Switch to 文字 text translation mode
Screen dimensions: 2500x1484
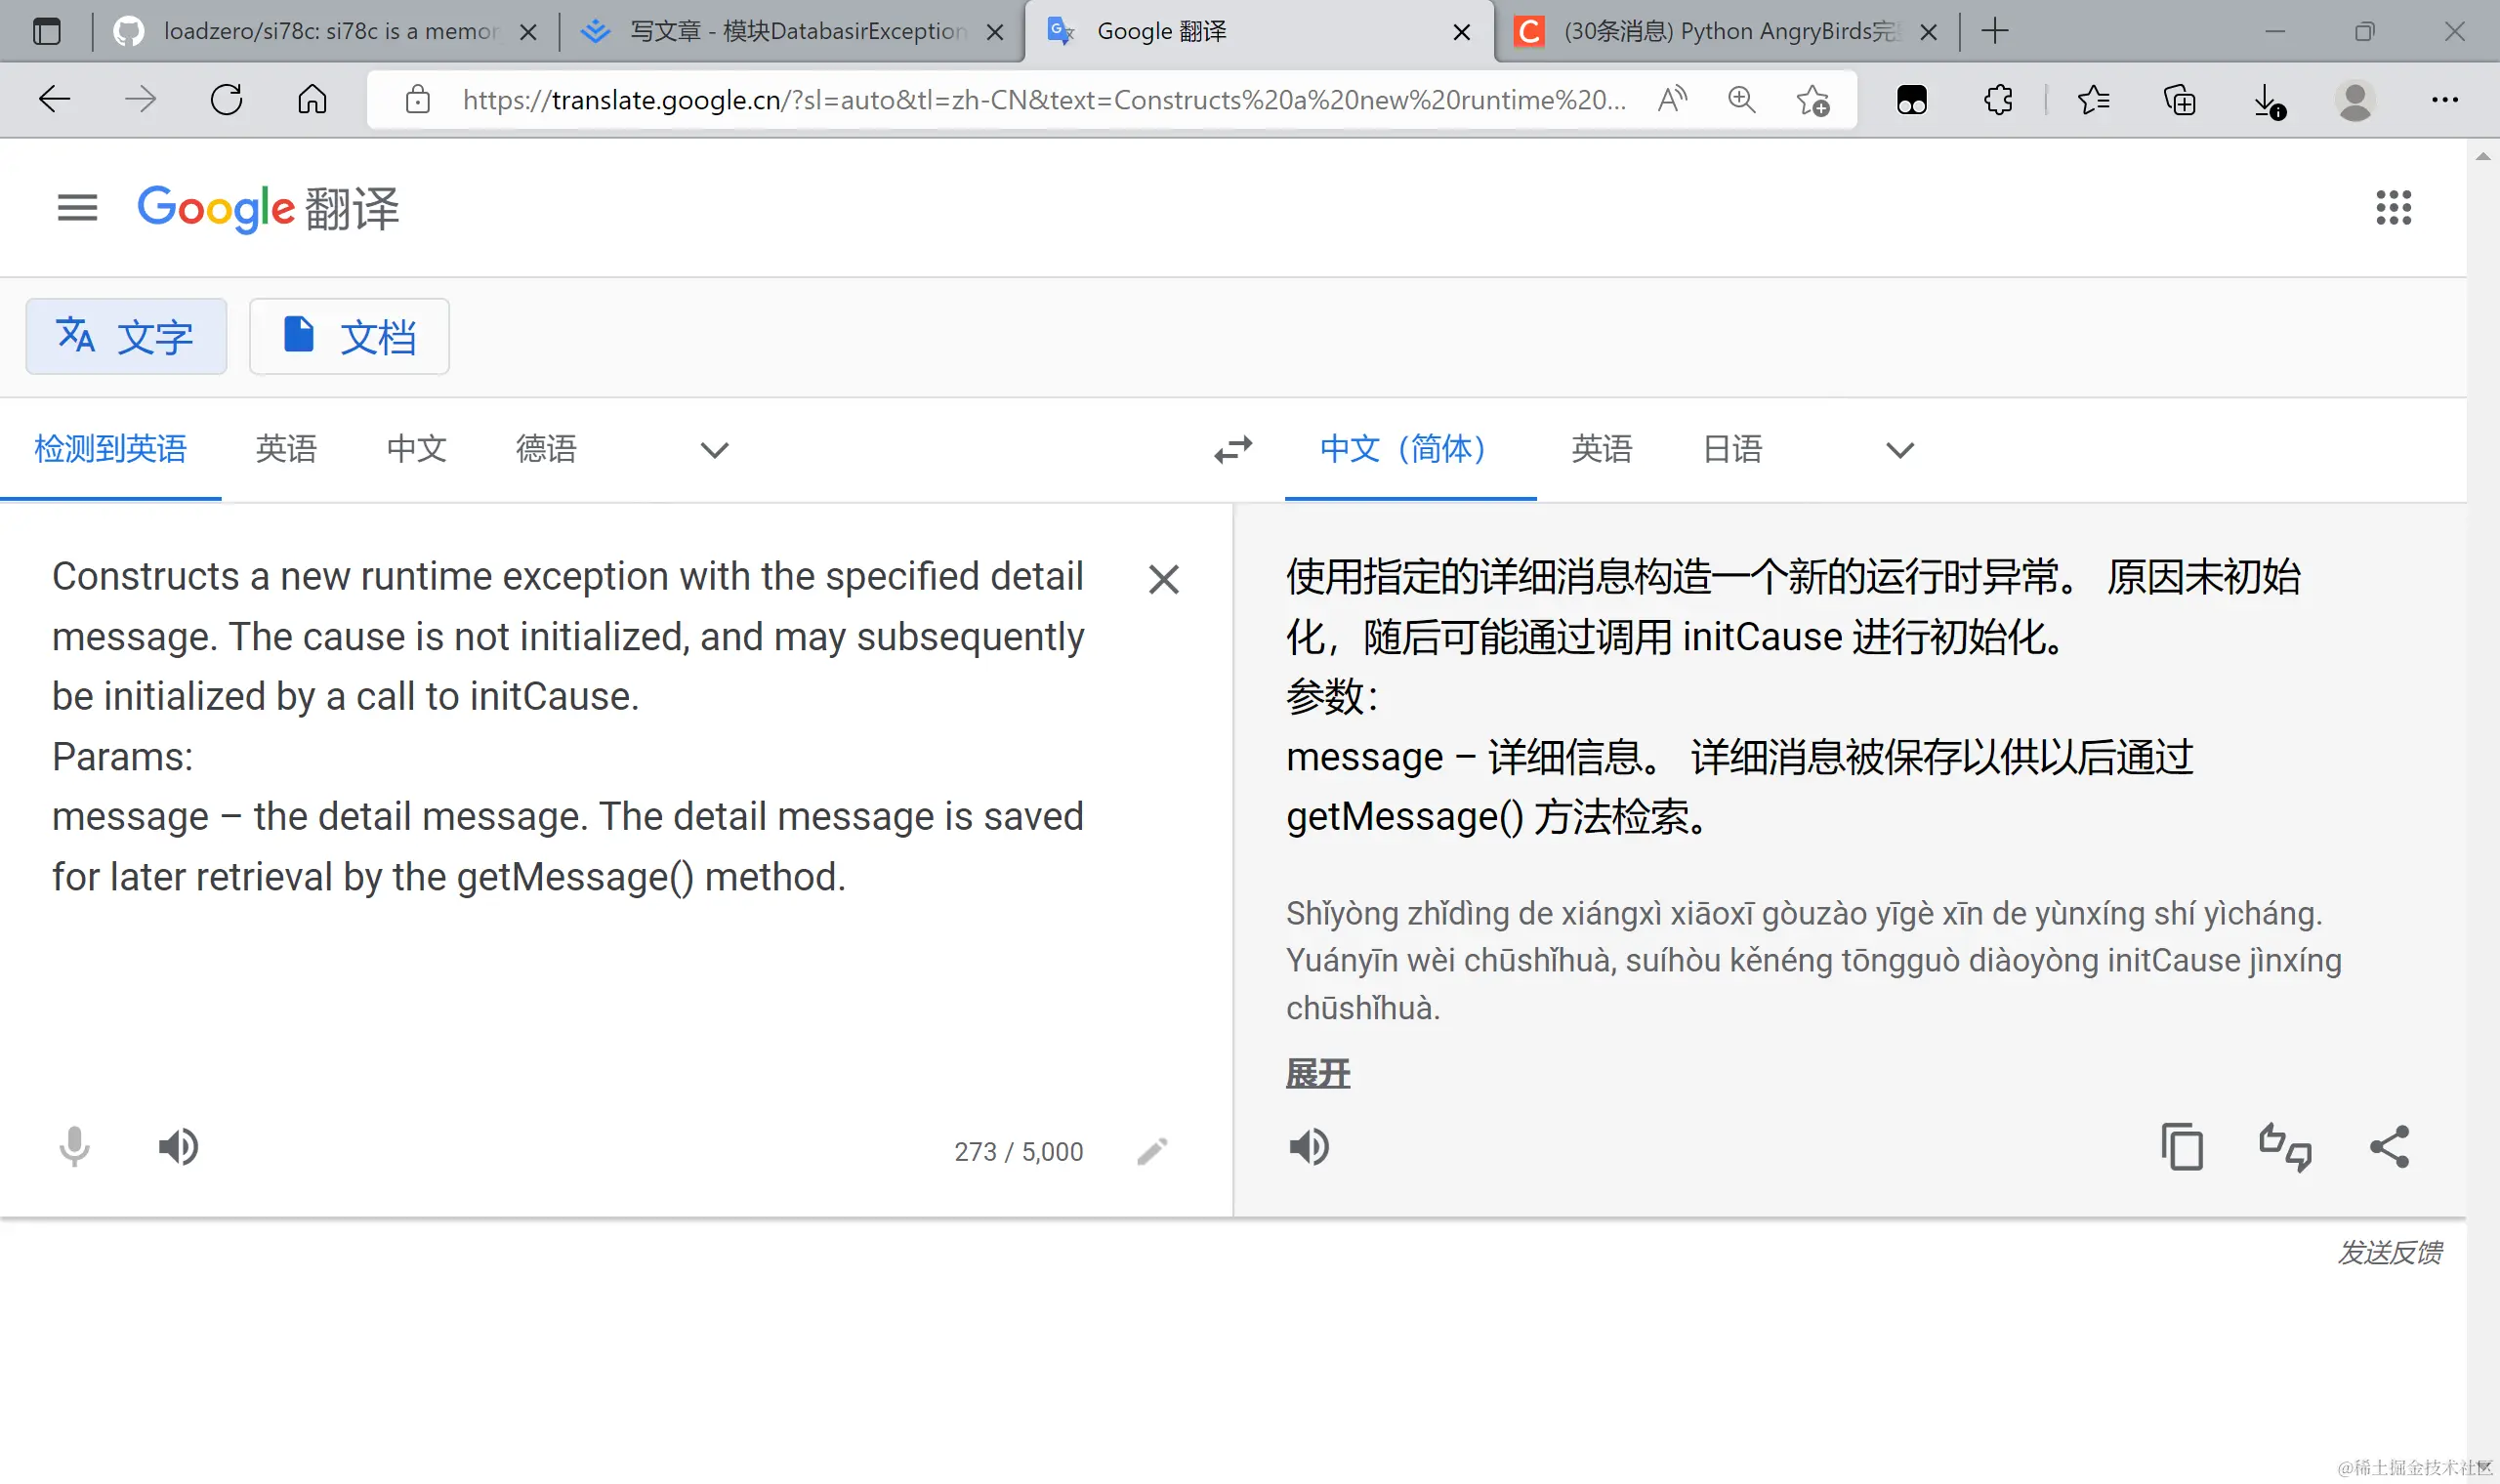pos(126,337)
